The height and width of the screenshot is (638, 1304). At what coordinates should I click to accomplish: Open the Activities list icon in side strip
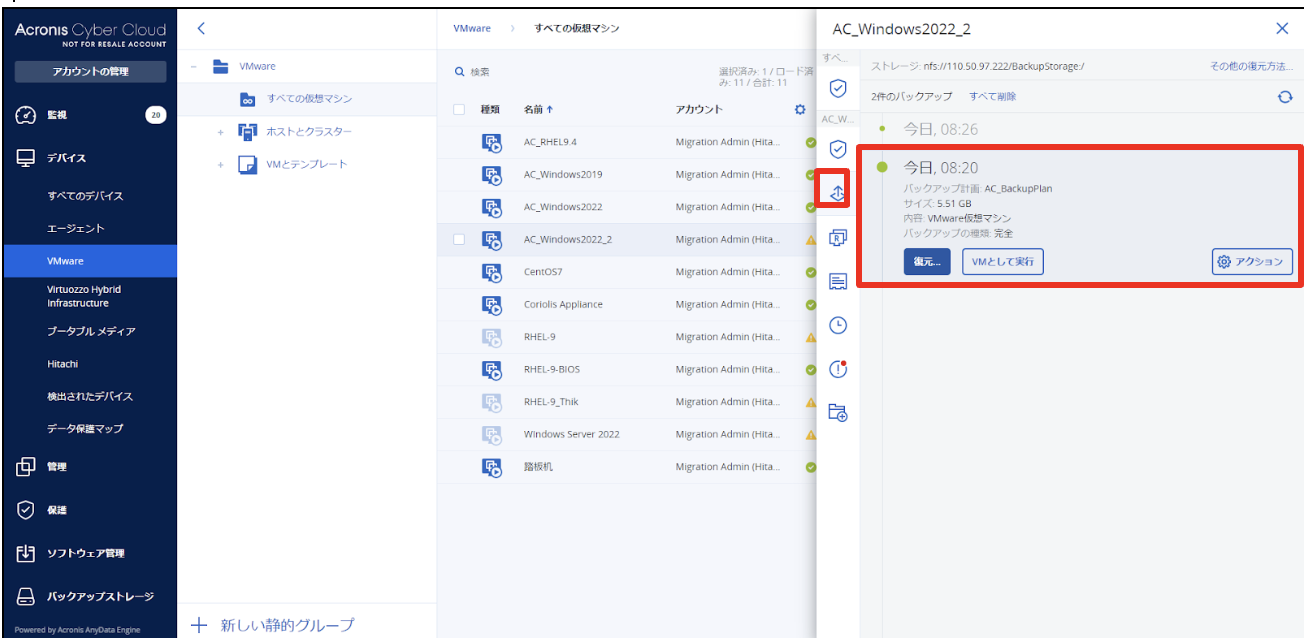click(x=838, y=282)
